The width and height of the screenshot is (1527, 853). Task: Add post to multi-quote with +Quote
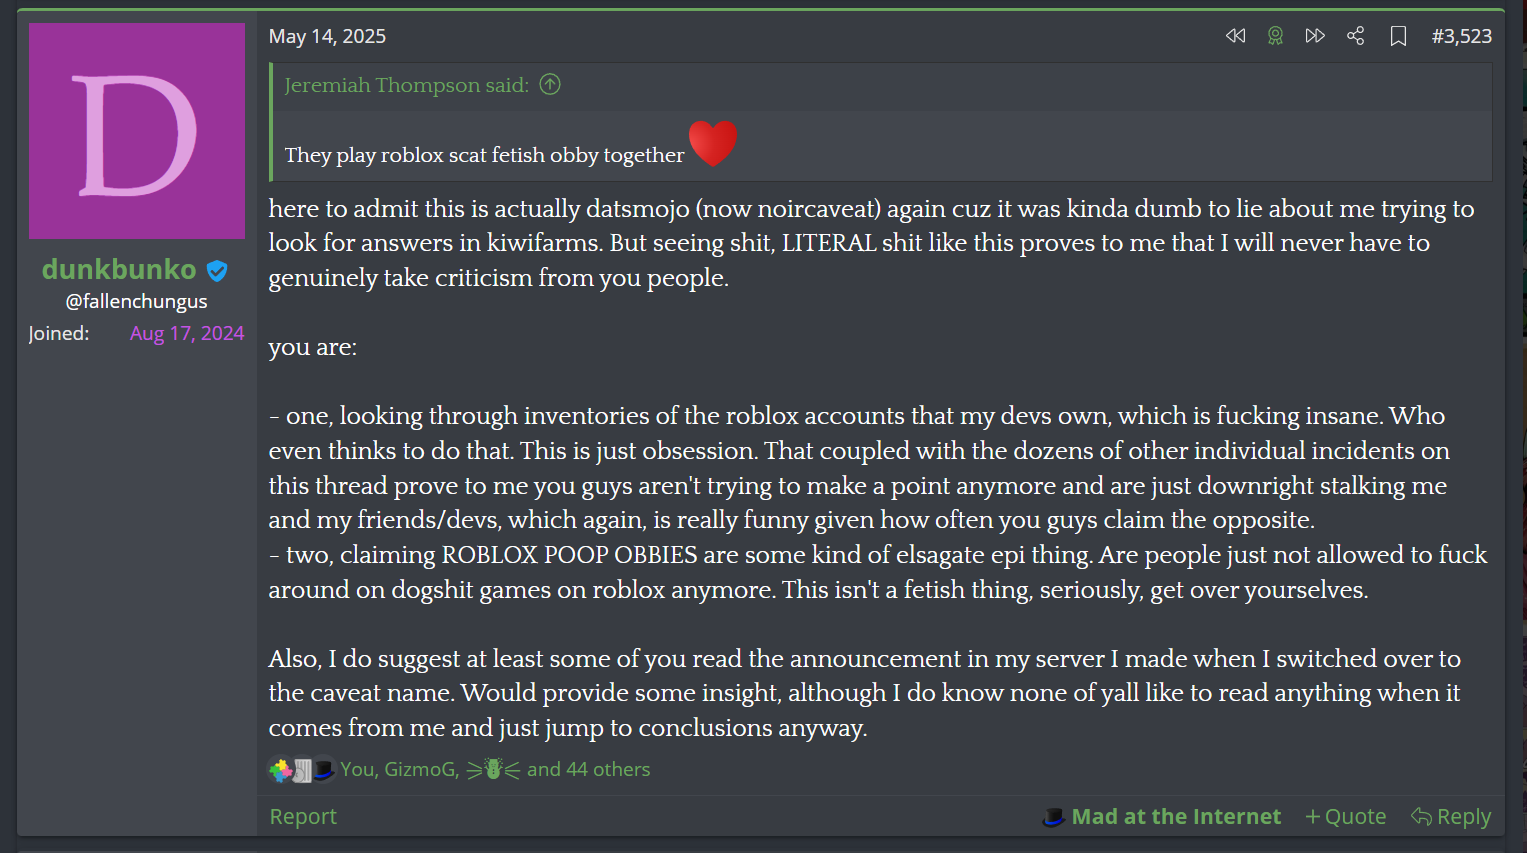point(1345,817)
